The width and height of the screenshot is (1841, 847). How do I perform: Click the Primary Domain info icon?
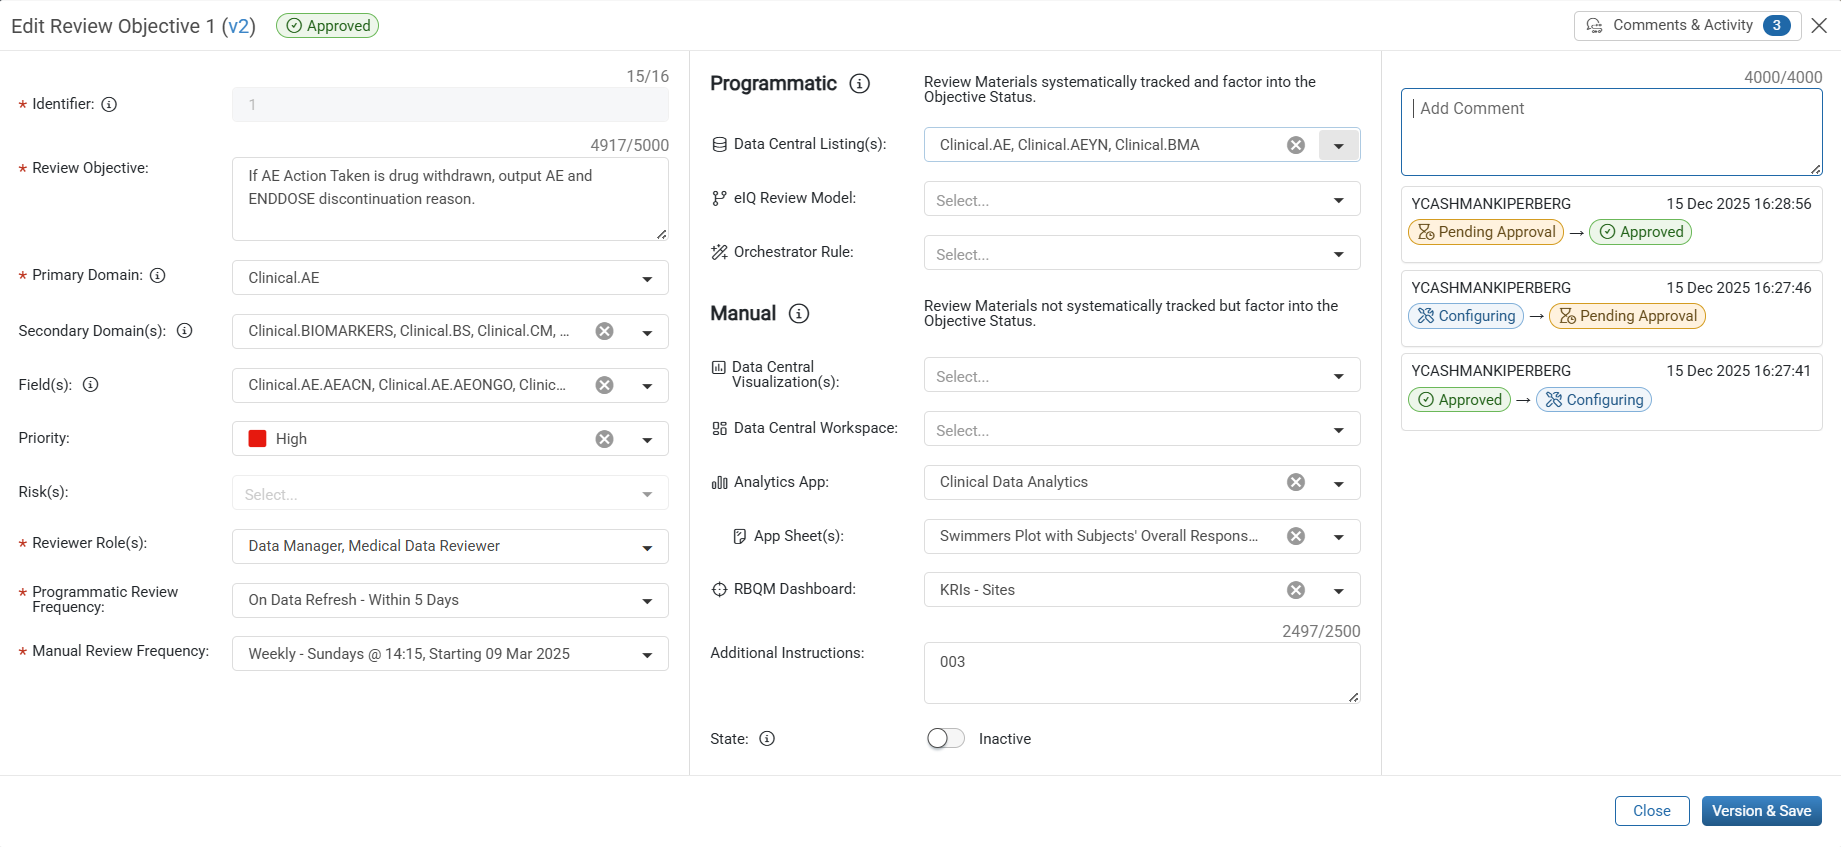pos(158,275)
